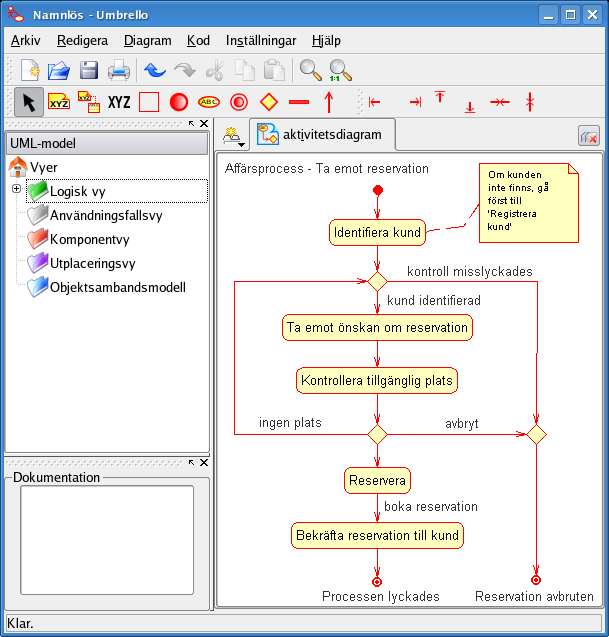The width and height of the screenshot is (609, 637).
Task: Open the Hjälp menu
Action: click(x=326, y=41)
